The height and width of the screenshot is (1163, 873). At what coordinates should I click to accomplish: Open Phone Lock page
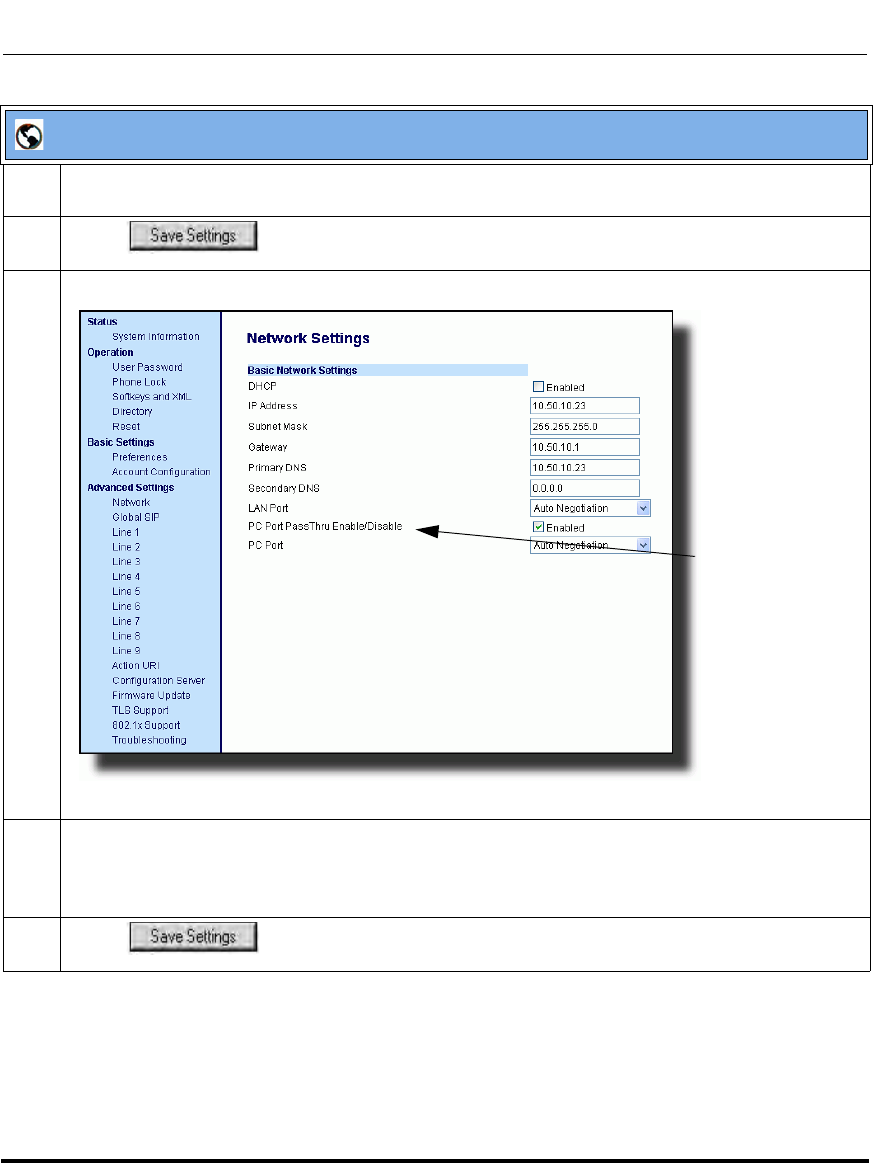(x=139, y=382)
